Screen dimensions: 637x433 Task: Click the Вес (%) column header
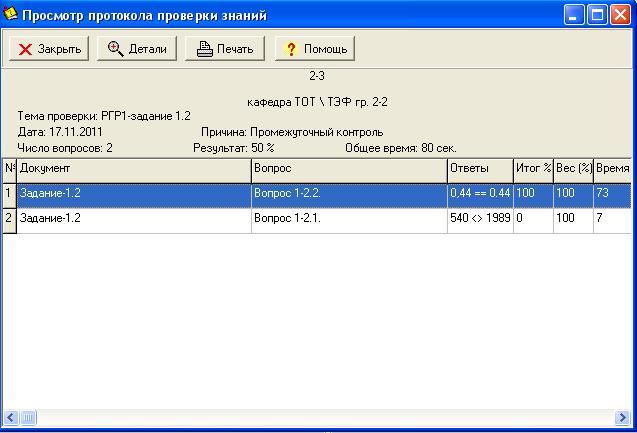point(573,171)
